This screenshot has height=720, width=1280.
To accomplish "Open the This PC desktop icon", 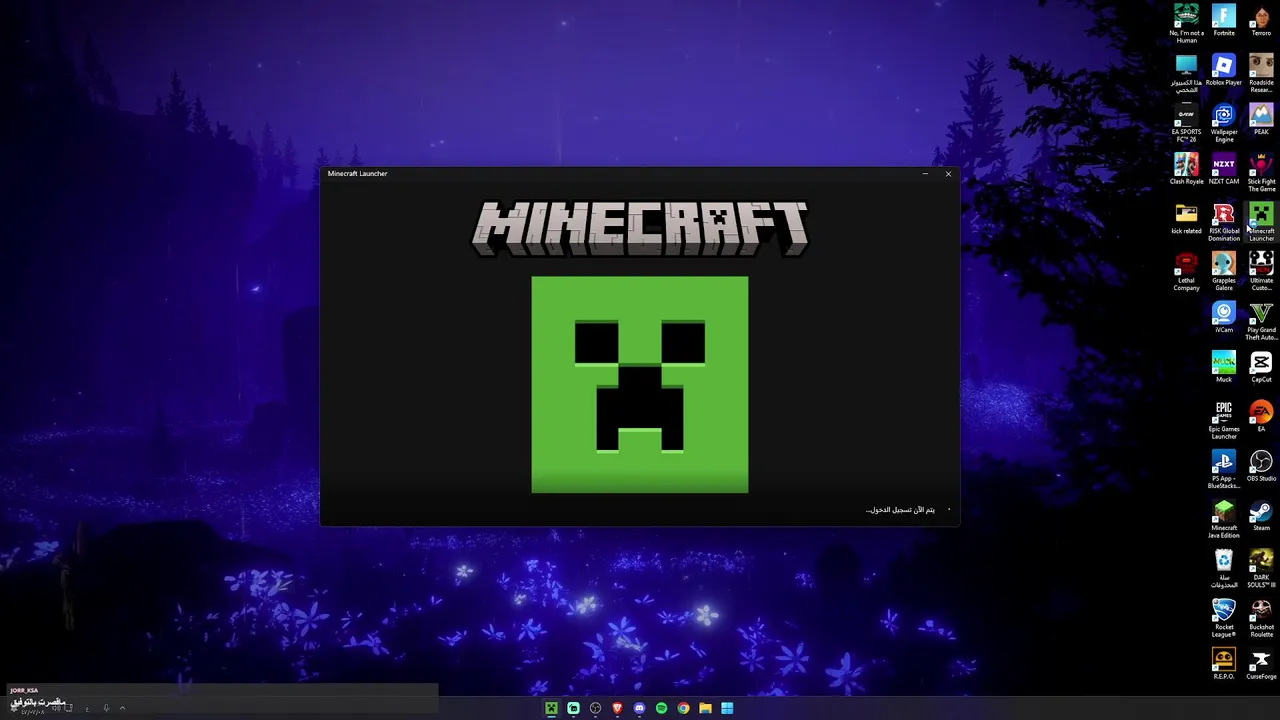I will 1186,73.
